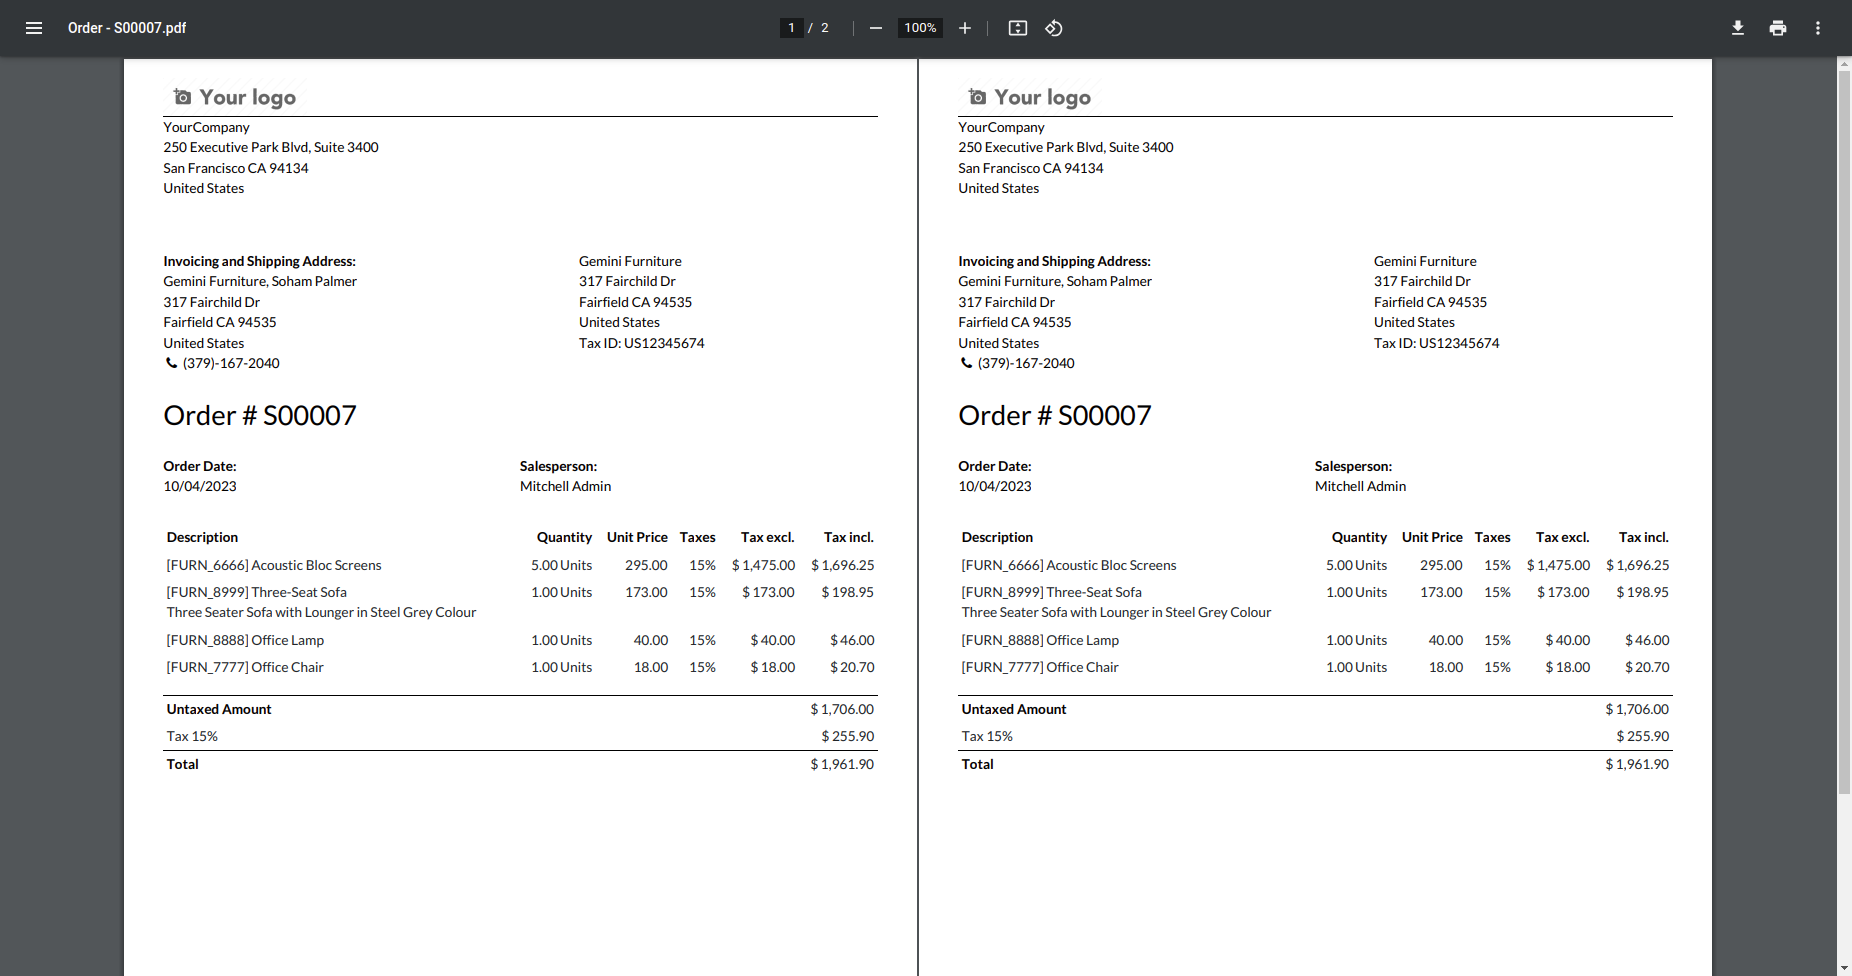Click the camera icon on right page logo
The width and height of the screenshot is (1852, 976).
(977, 97)
